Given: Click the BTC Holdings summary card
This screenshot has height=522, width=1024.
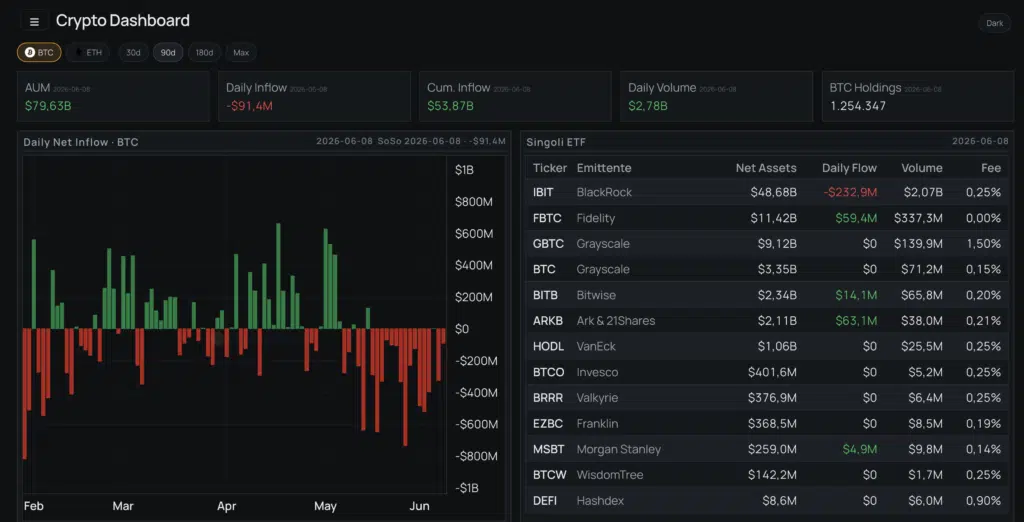Looking at the screenshot, I should click(918, 97).
